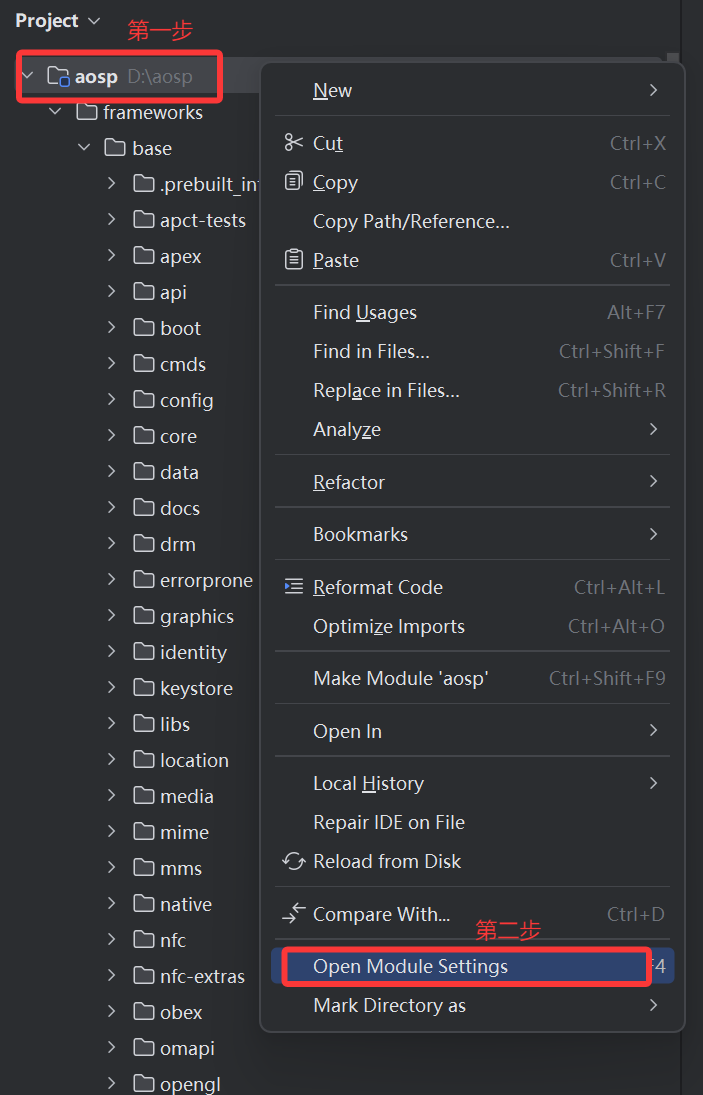
Task: Open the New submenu
Action: point(473,90)
